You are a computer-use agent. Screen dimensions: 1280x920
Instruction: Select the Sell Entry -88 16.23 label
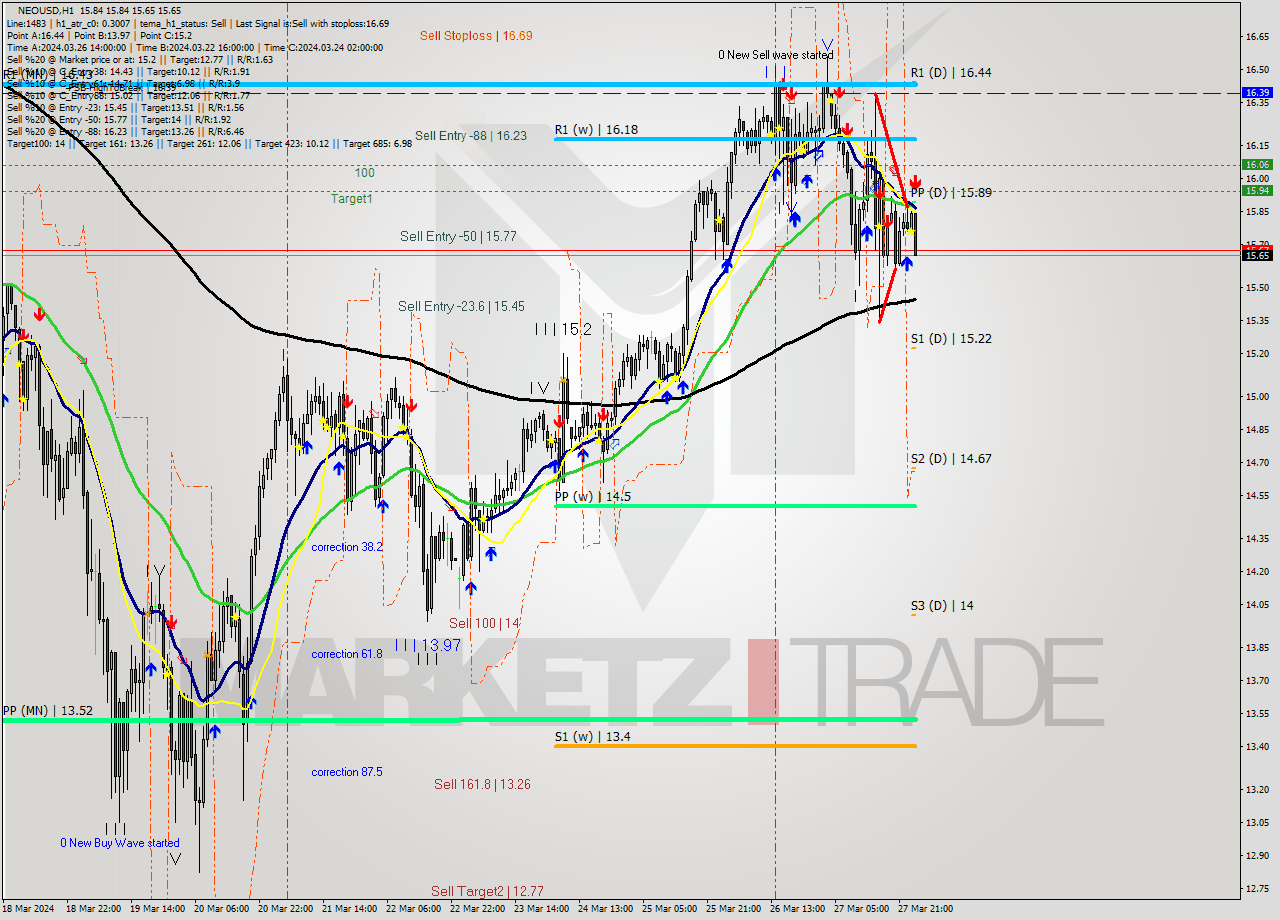(x=470, y=136)
